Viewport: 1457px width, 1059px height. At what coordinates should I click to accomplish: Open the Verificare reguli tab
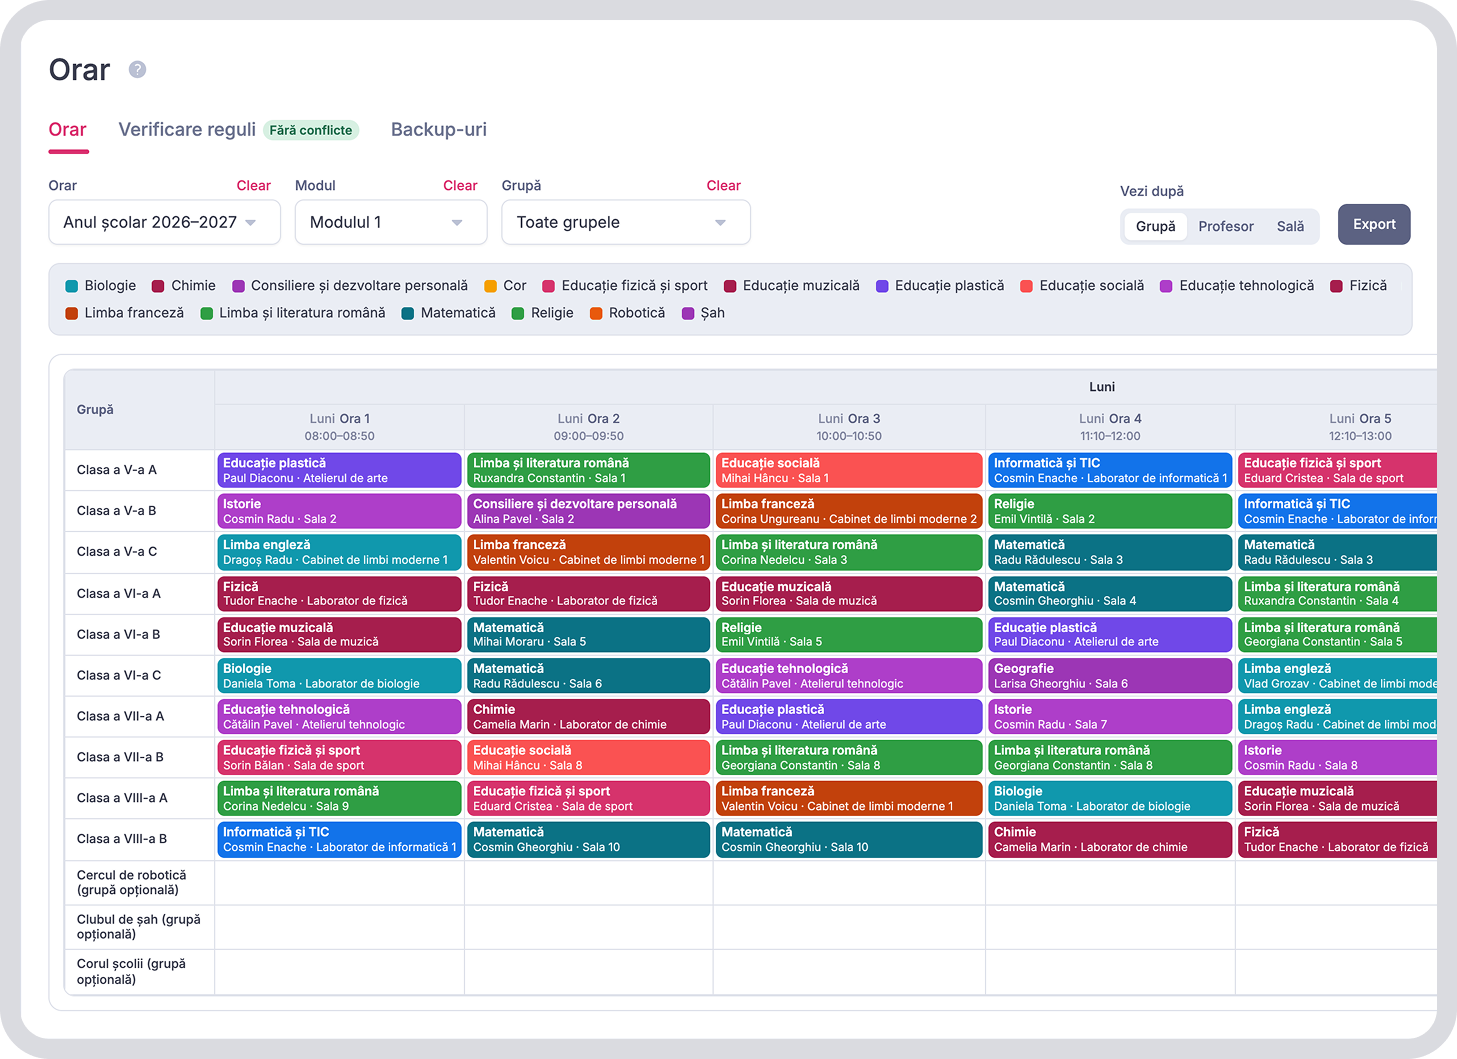tap(187, 130)
